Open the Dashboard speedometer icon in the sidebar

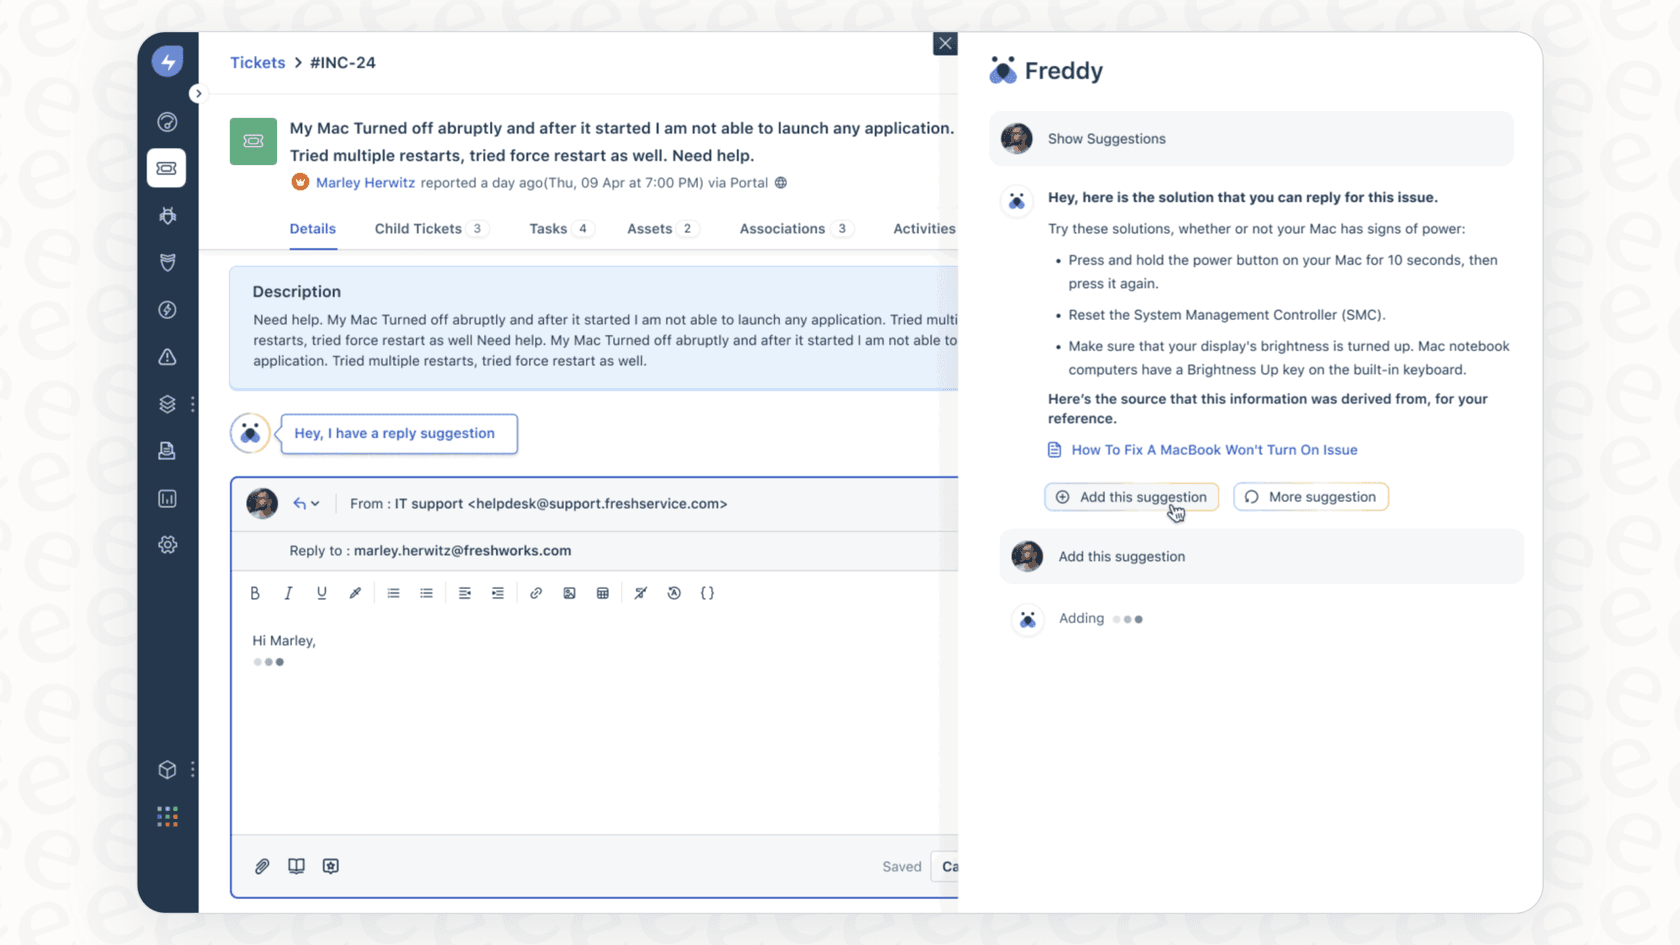pyautogui.click(x=167, y=121)
